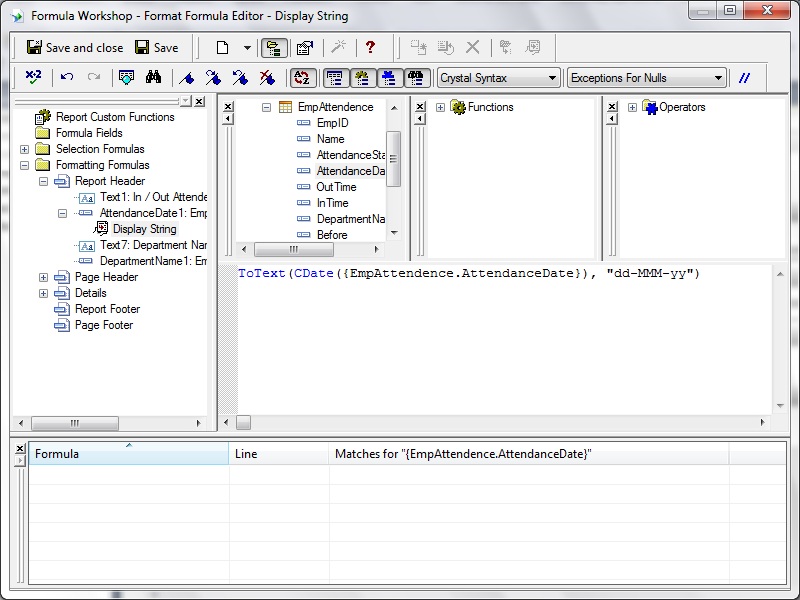Toggle the Find Results pane button

417,78
